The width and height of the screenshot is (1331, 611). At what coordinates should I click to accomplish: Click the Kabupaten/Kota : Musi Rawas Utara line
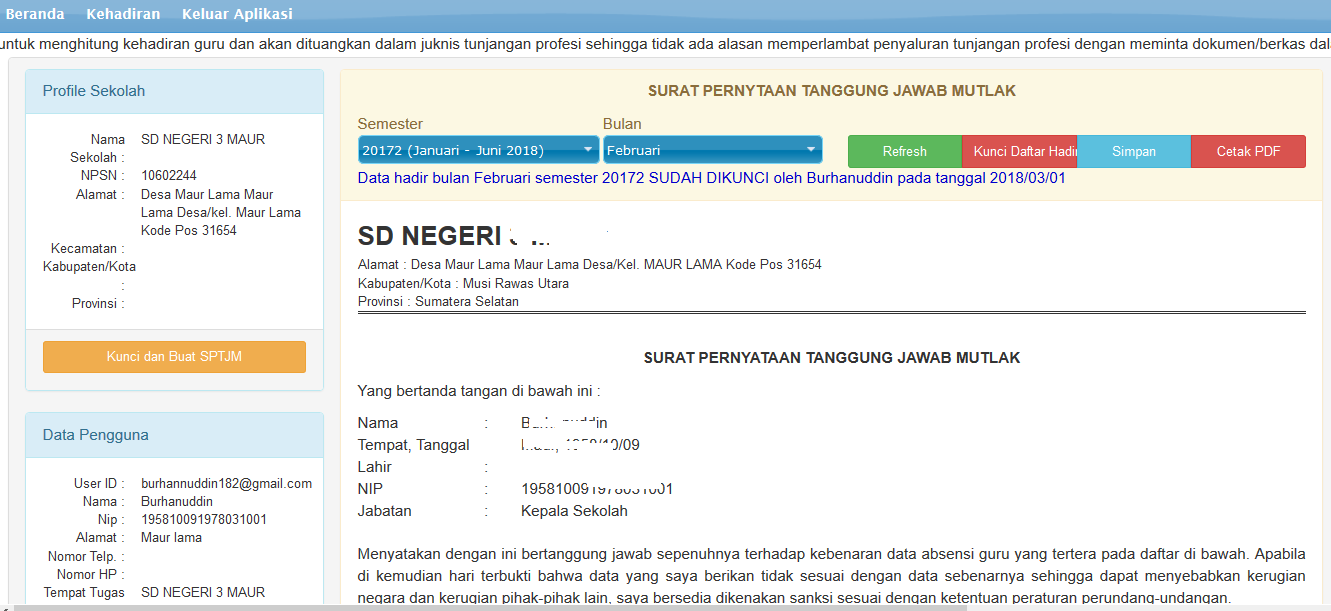pos(463,283)
